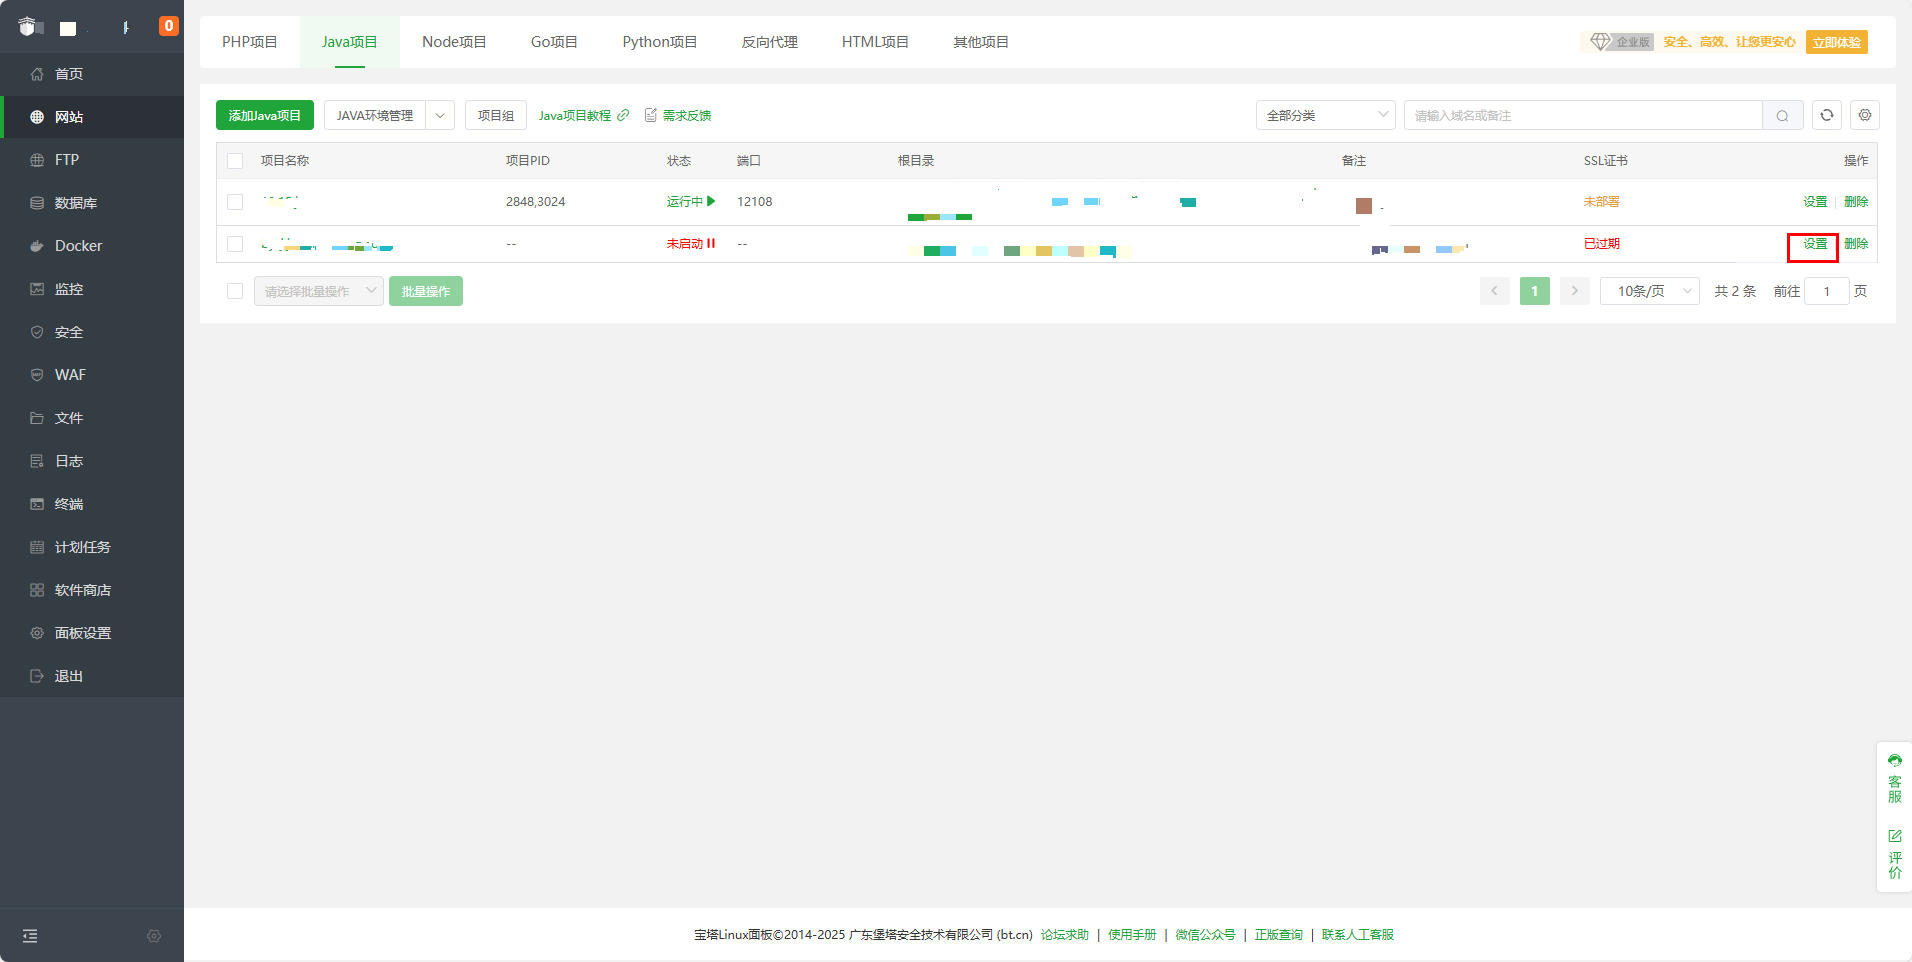
Task: Open table column settings gear icon
Action: click(x=1864, y=115)
